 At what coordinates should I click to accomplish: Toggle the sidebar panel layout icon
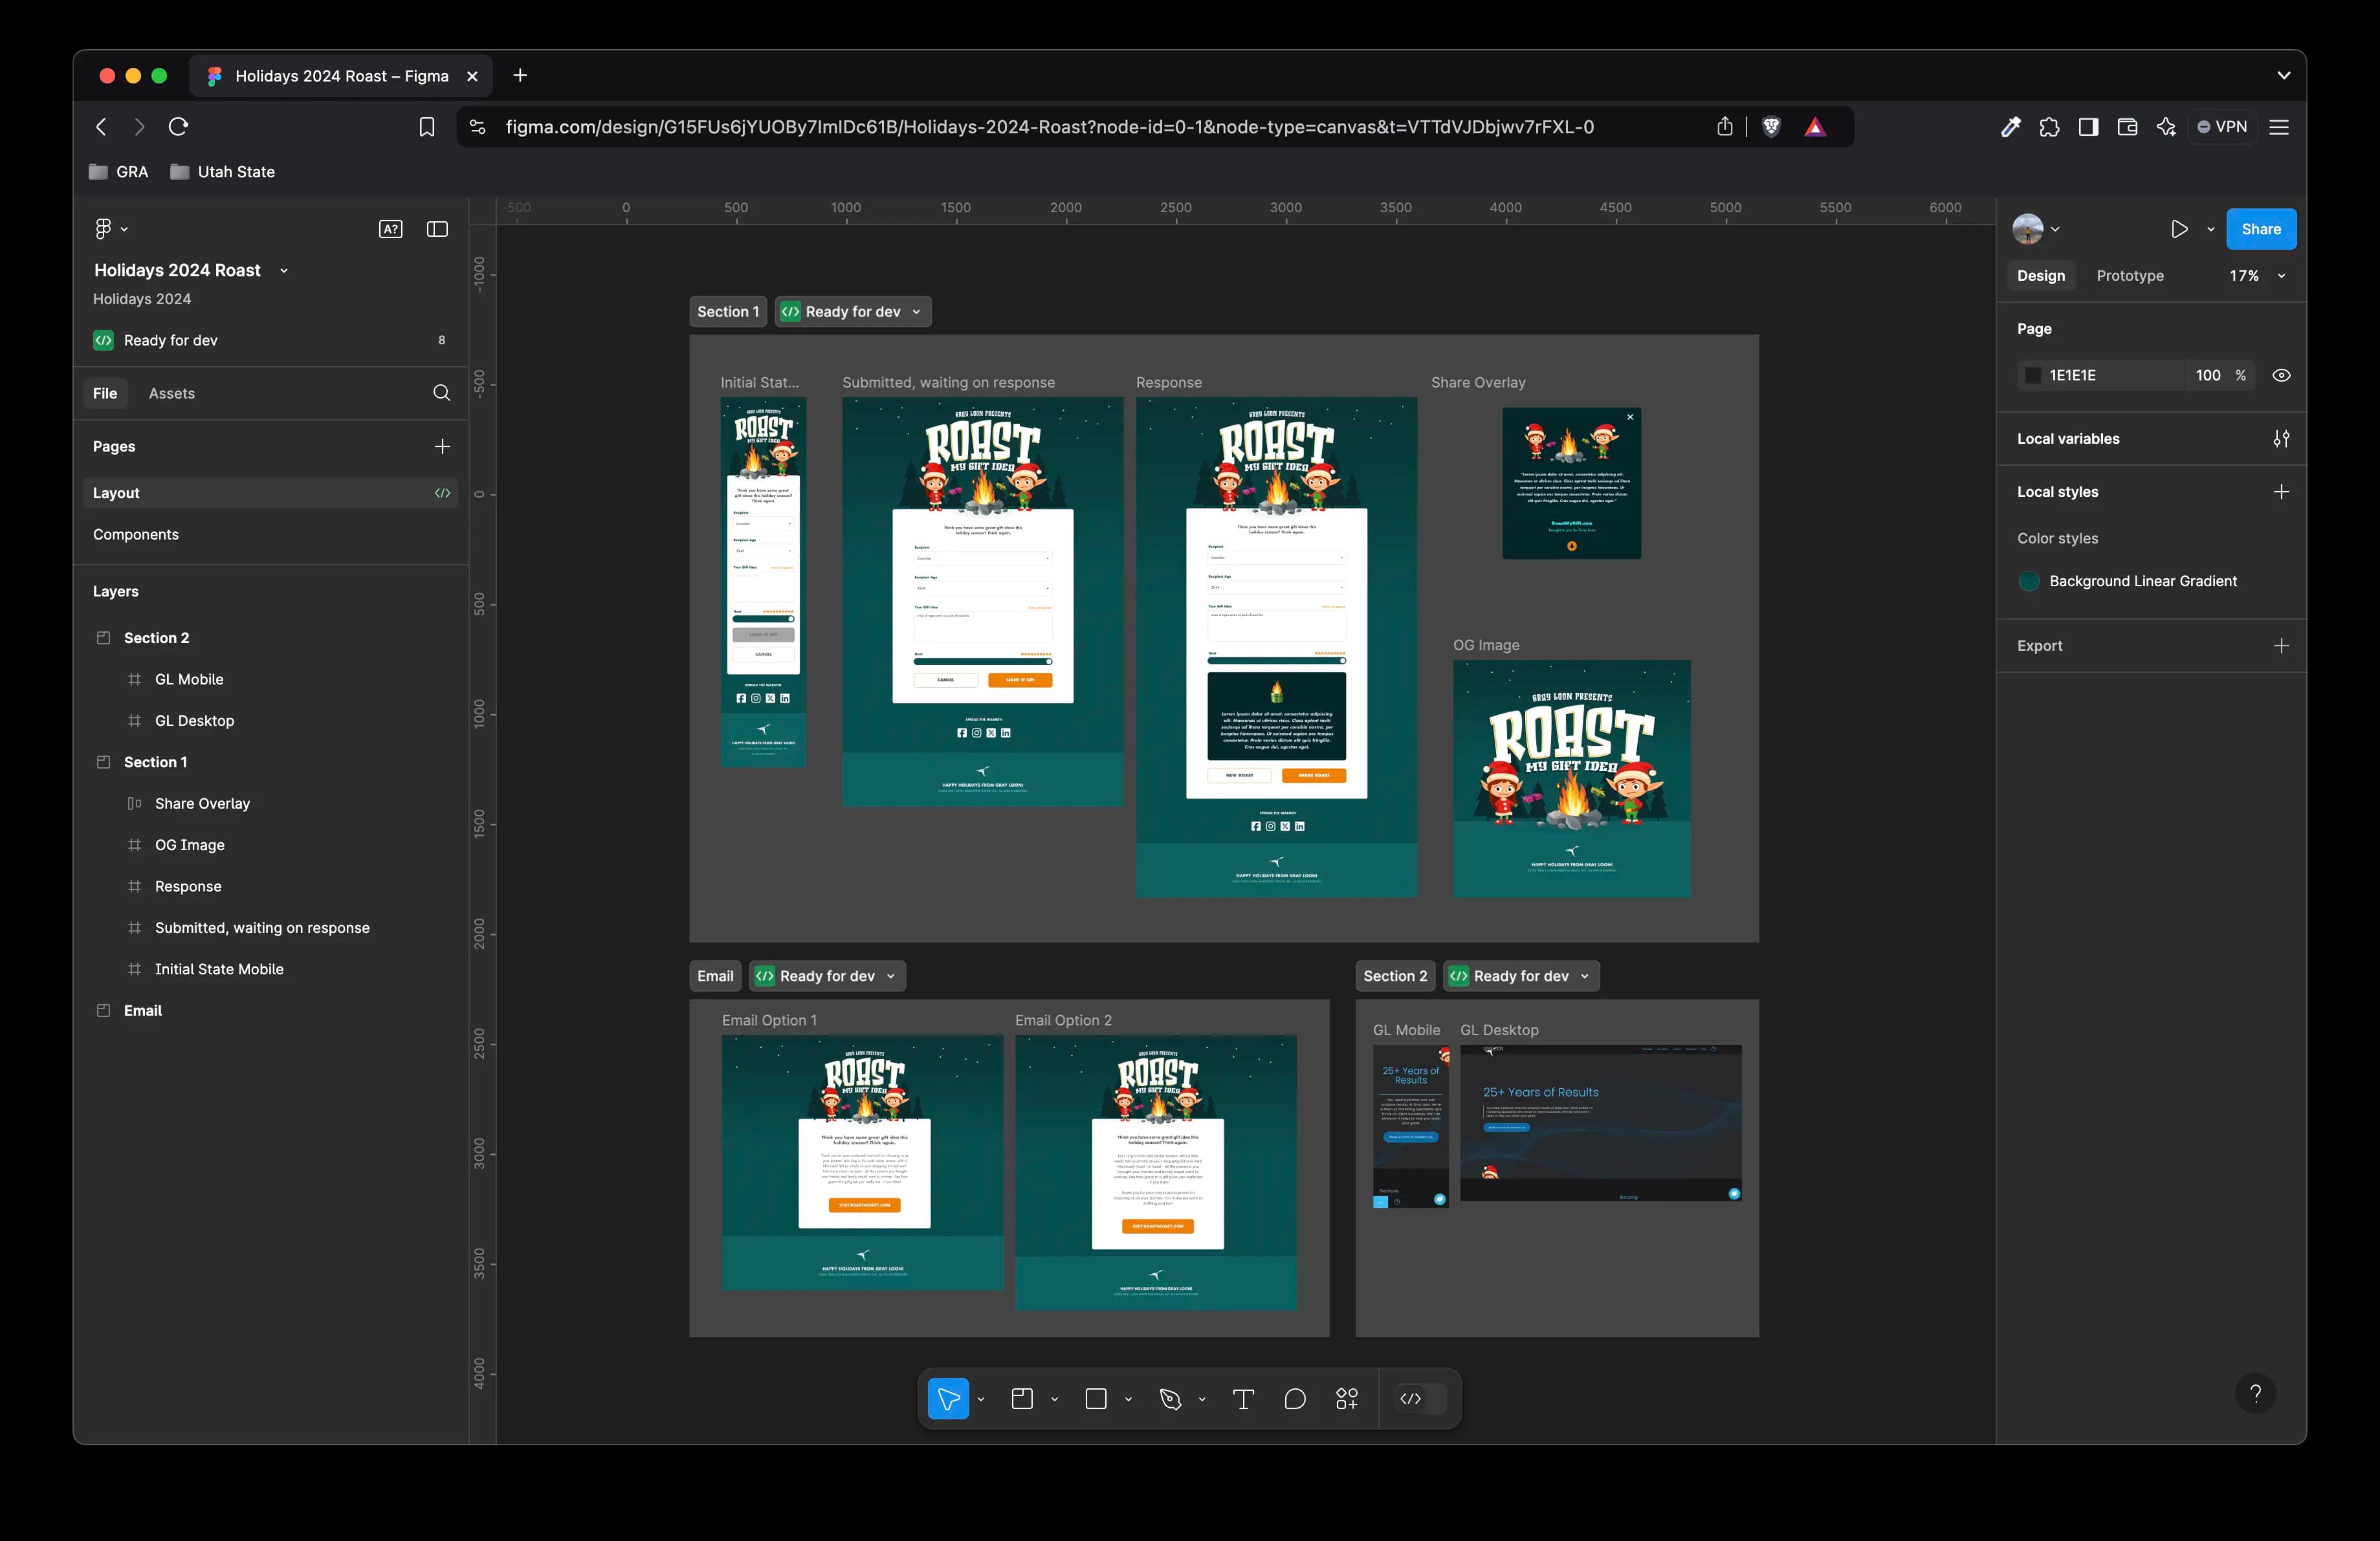[x=437, y=229]
